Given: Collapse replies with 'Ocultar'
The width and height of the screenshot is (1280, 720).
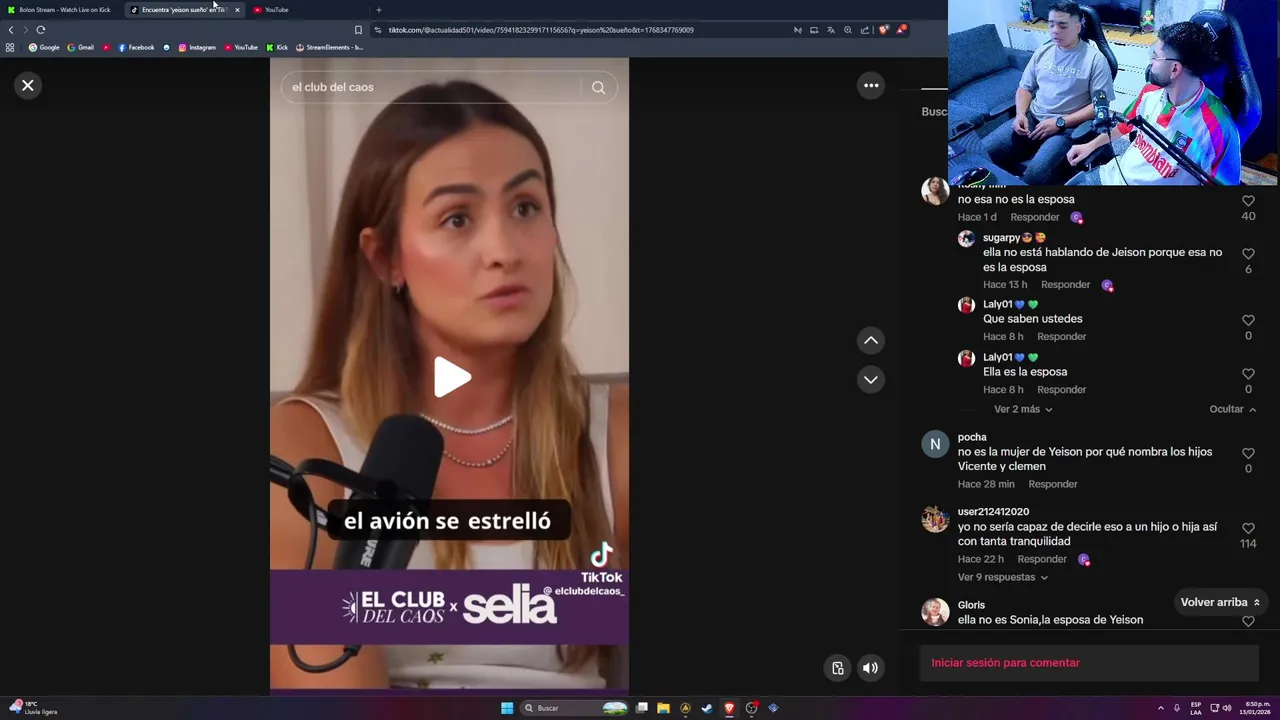Looking at the screenshot, I should [x=1232, y=409].
